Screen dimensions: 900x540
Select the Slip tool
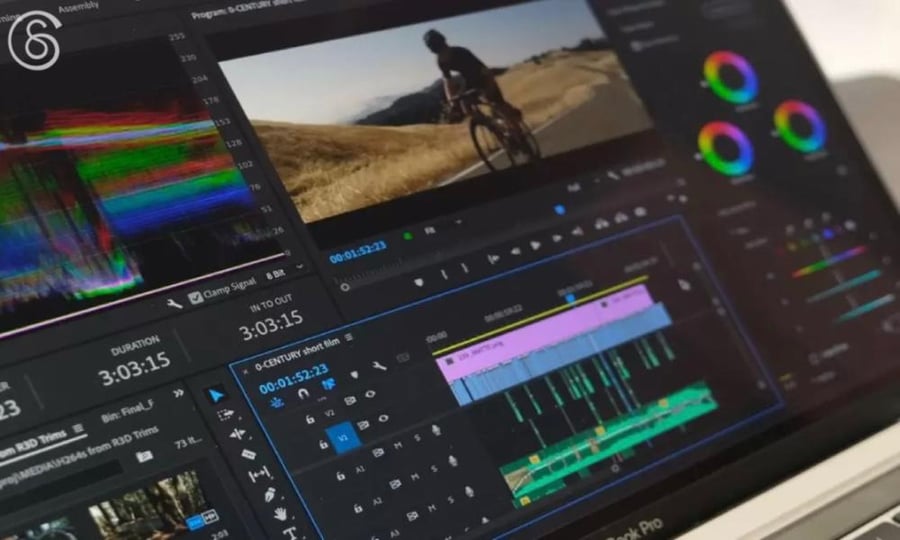click(259, 473)
